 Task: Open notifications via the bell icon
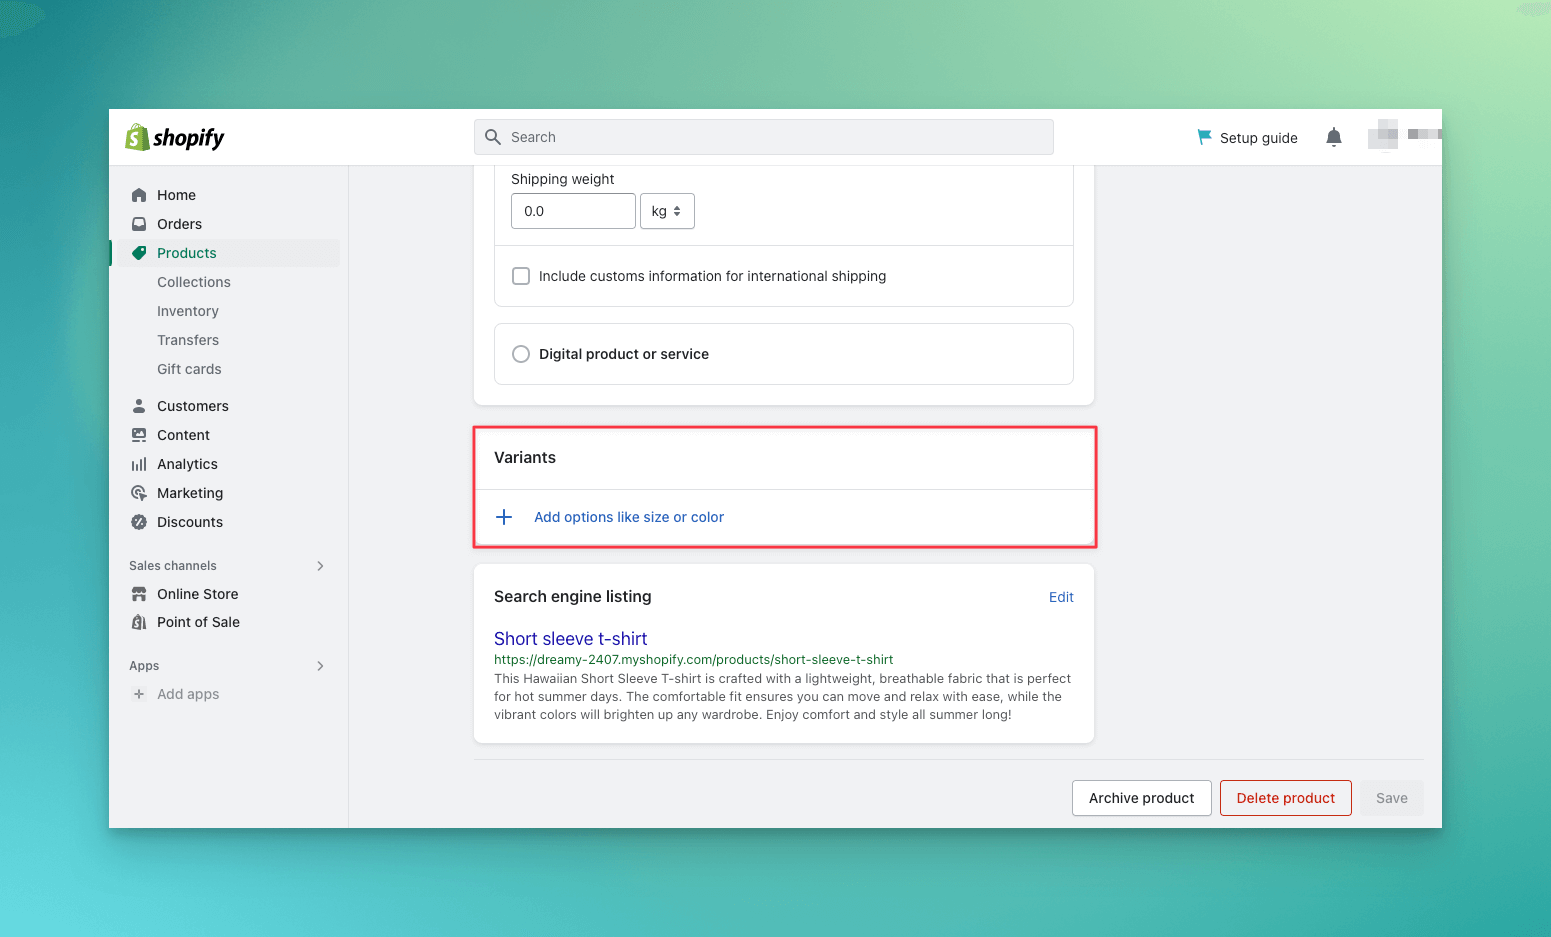[1333, 137]
